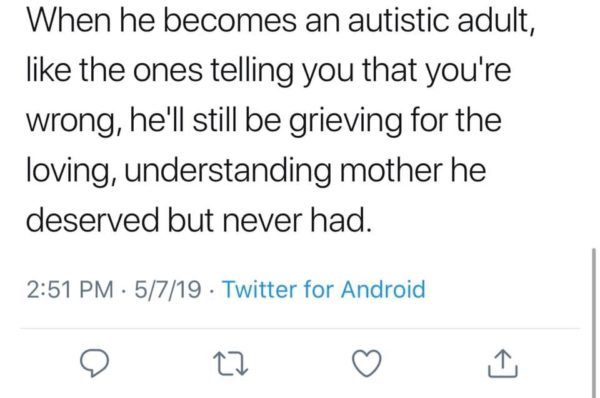Open the Twitter for Android source link
The image size is (600, 398).
point(324,289)
